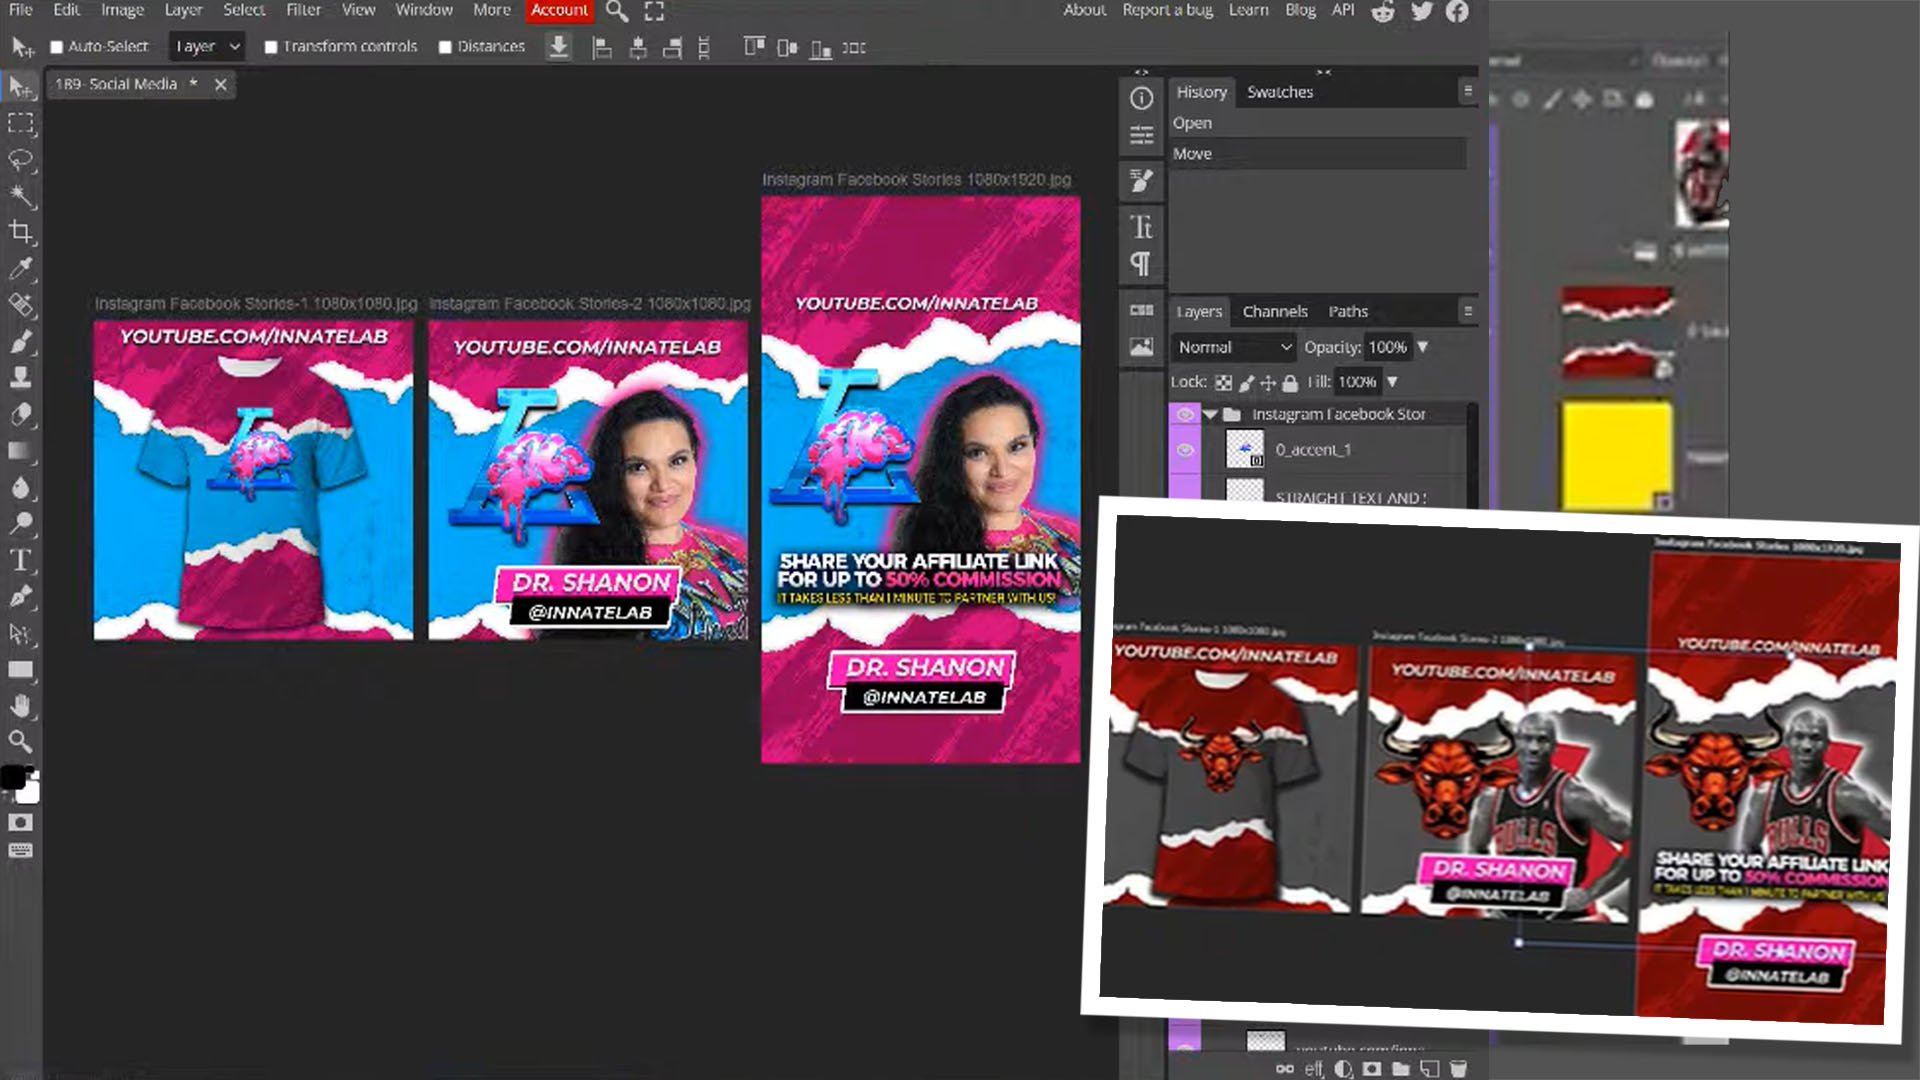The width and height of the screenshot is (1920, 1080).
Task: Switch to the Channels tab
Action: pos(1274,311)
